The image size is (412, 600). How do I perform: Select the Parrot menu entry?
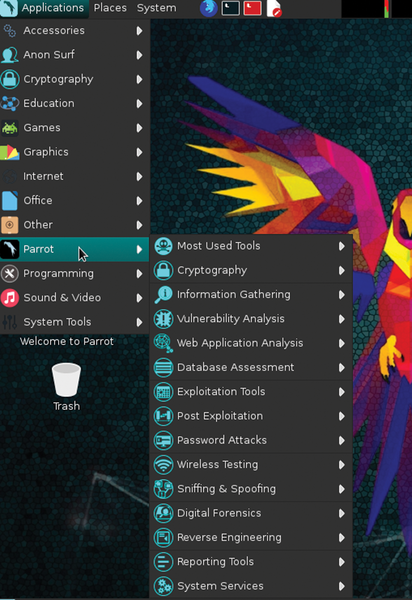coord(74,249)
